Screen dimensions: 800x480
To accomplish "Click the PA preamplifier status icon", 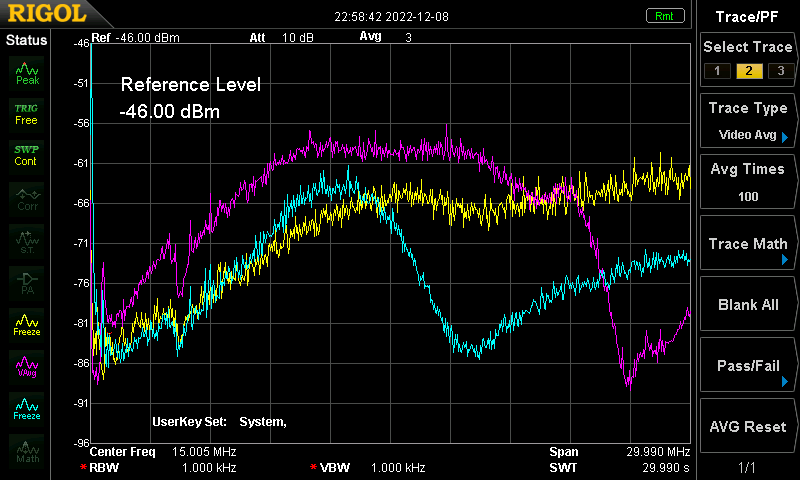I will [27, 283].
